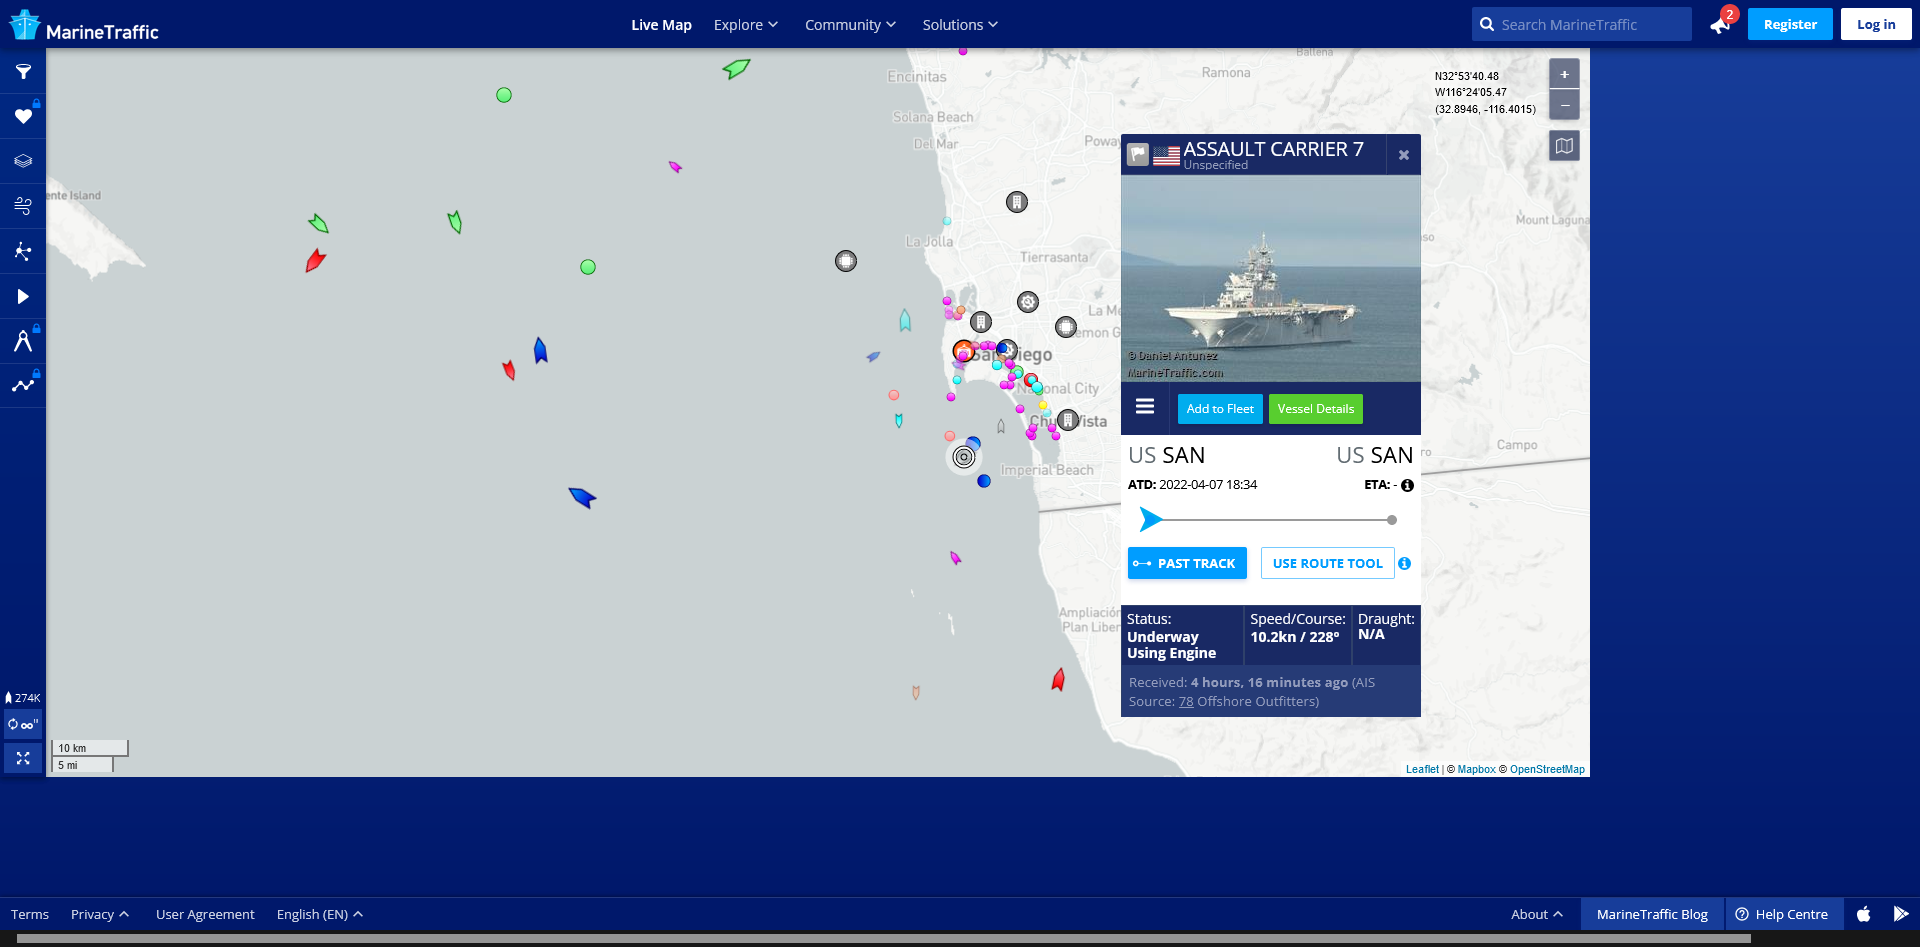Image resolution: width=1920 pixels, height=947 pixels.
Task: Select the distance measuring compass tool
Action: pyautogui.click(x=23, y=341)
